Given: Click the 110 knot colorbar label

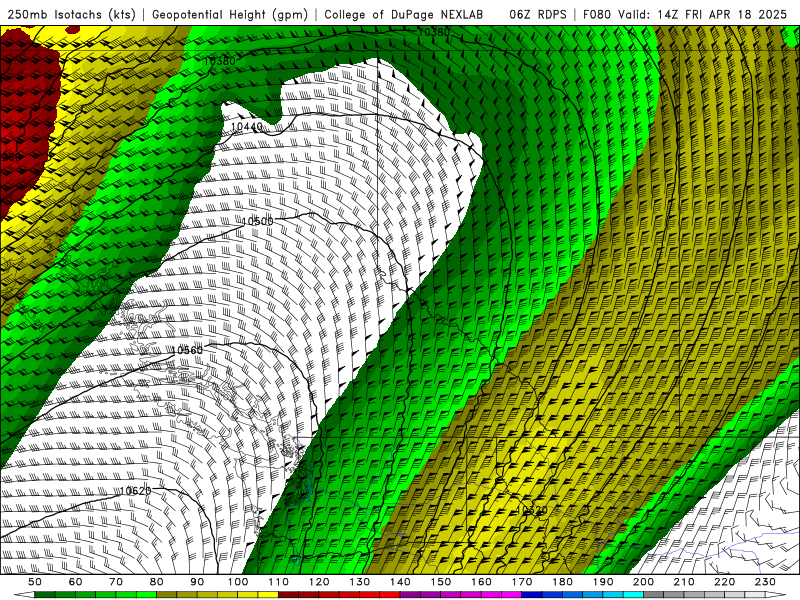Looking at the screenshot, I should [278, 582].
